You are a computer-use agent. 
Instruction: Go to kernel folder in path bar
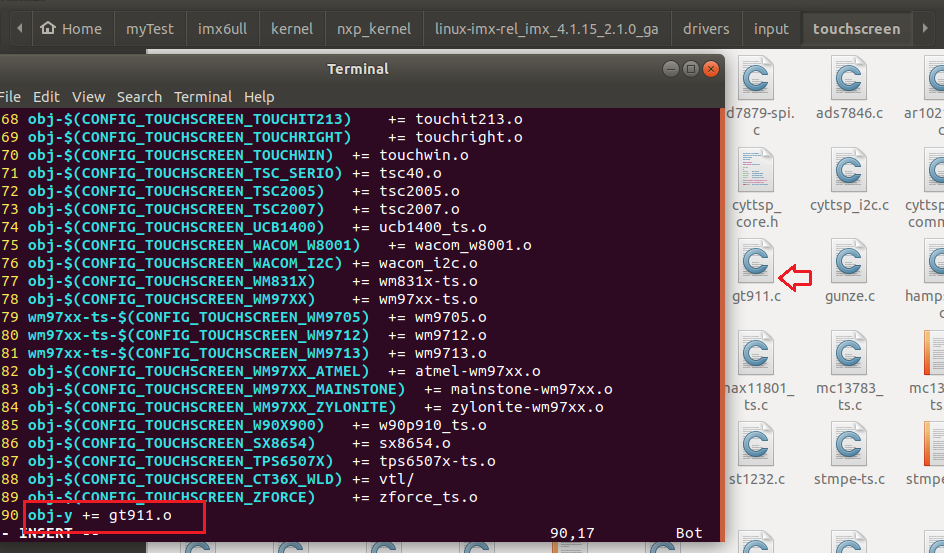click(292, 29)
